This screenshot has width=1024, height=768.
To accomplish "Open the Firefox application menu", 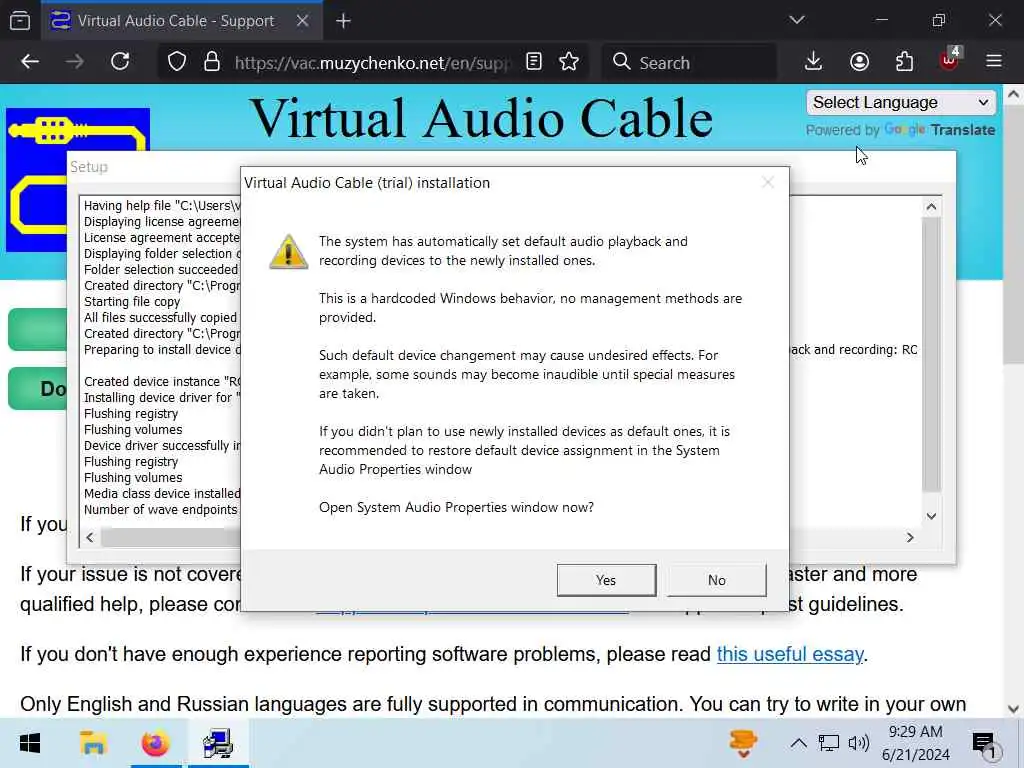I will coord(994,62).
